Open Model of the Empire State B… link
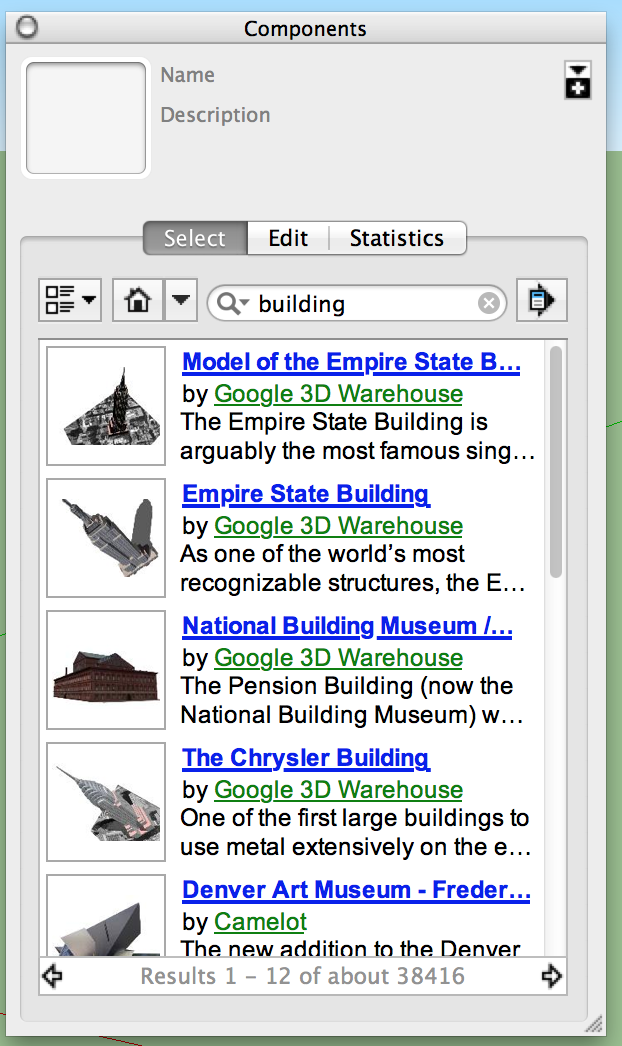Viewport: 622px width, 1046px height. click(351, 362)
